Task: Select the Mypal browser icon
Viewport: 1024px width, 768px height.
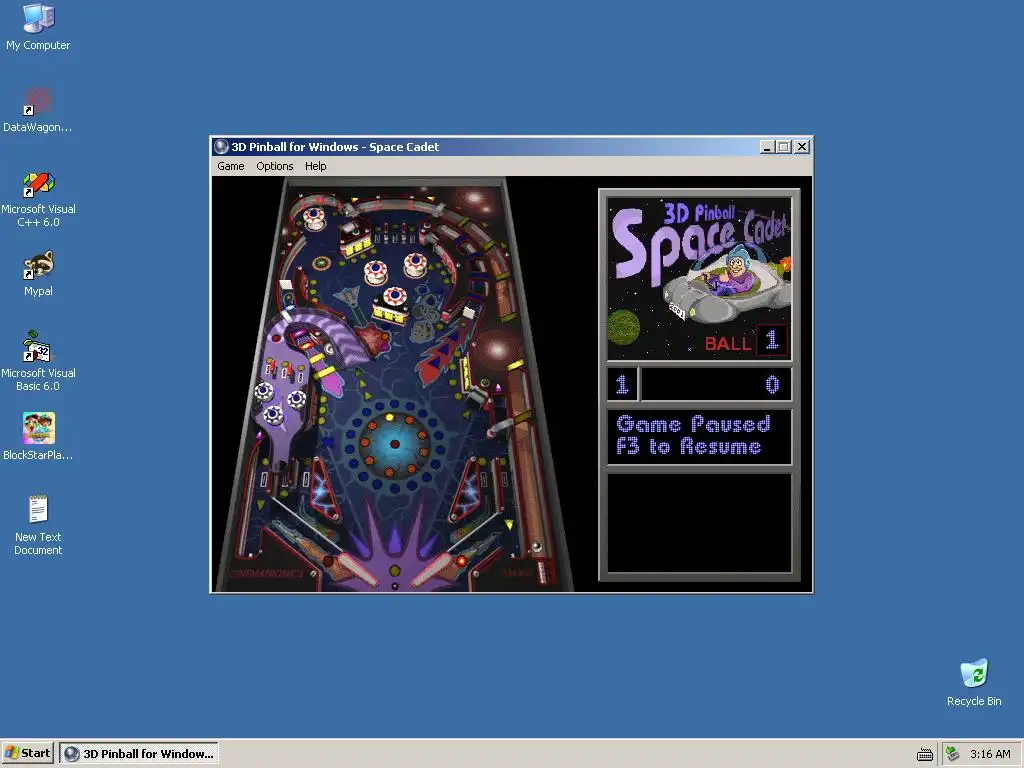Action: point(38,273)
